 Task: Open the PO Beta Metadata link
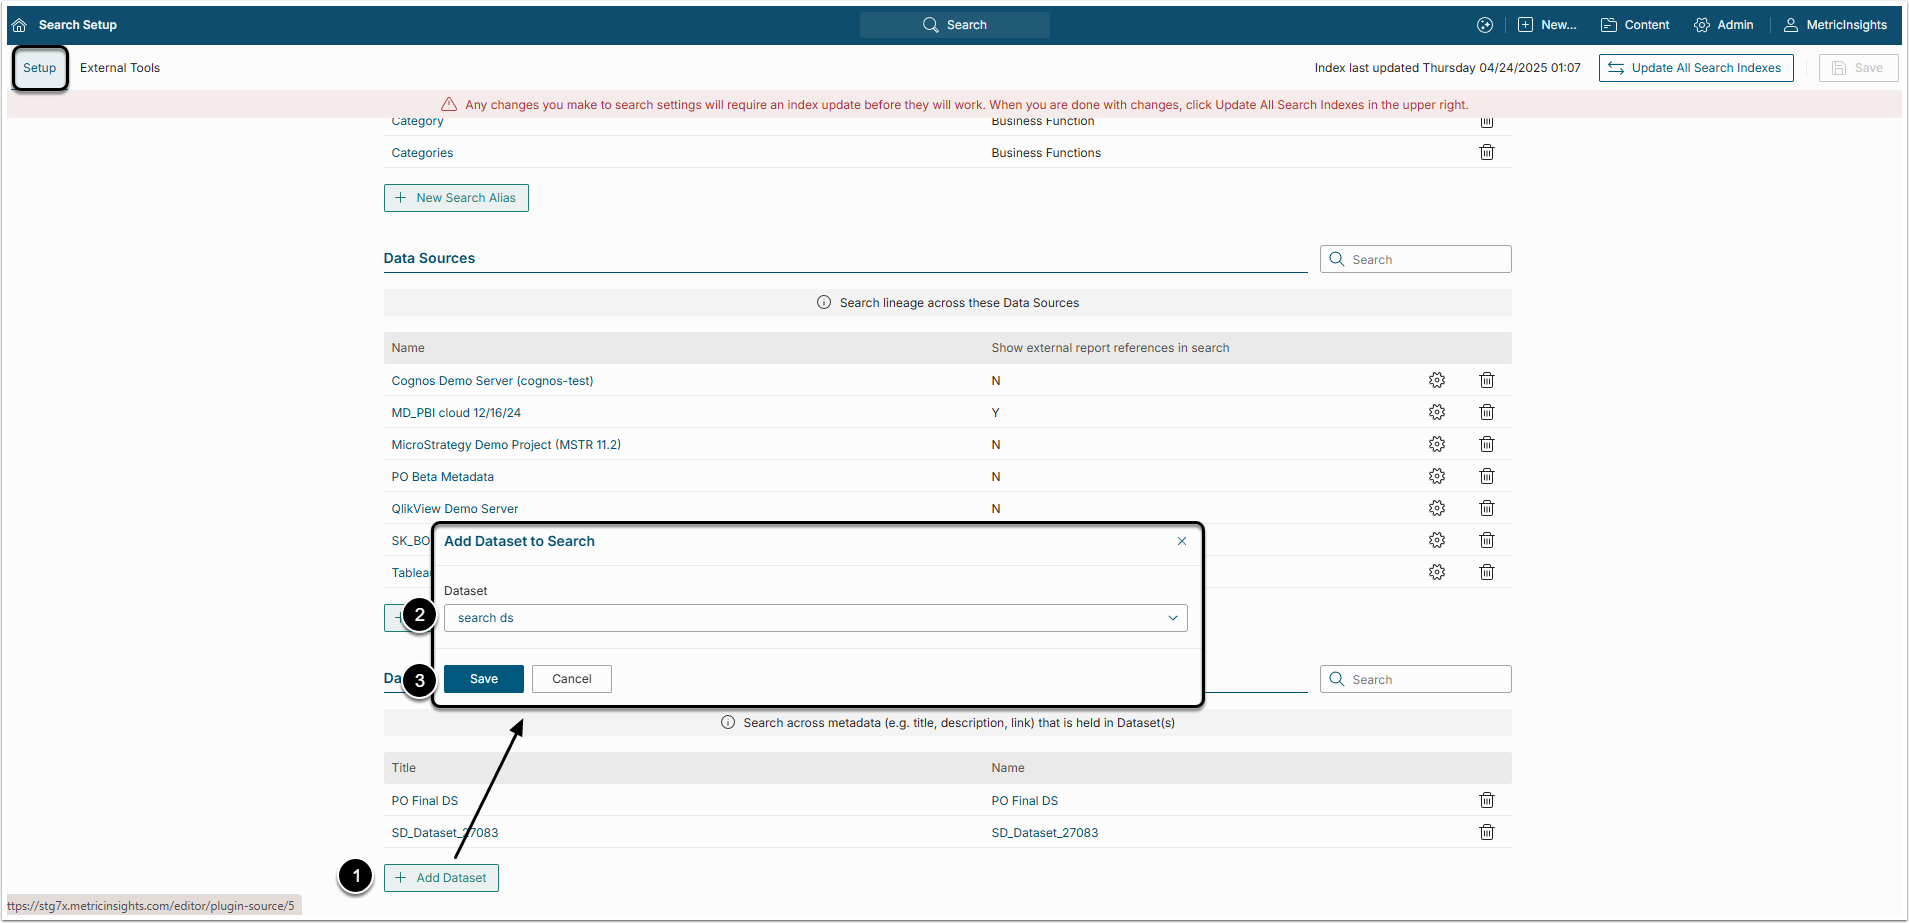pyautogui.click(x=442, y=477)
